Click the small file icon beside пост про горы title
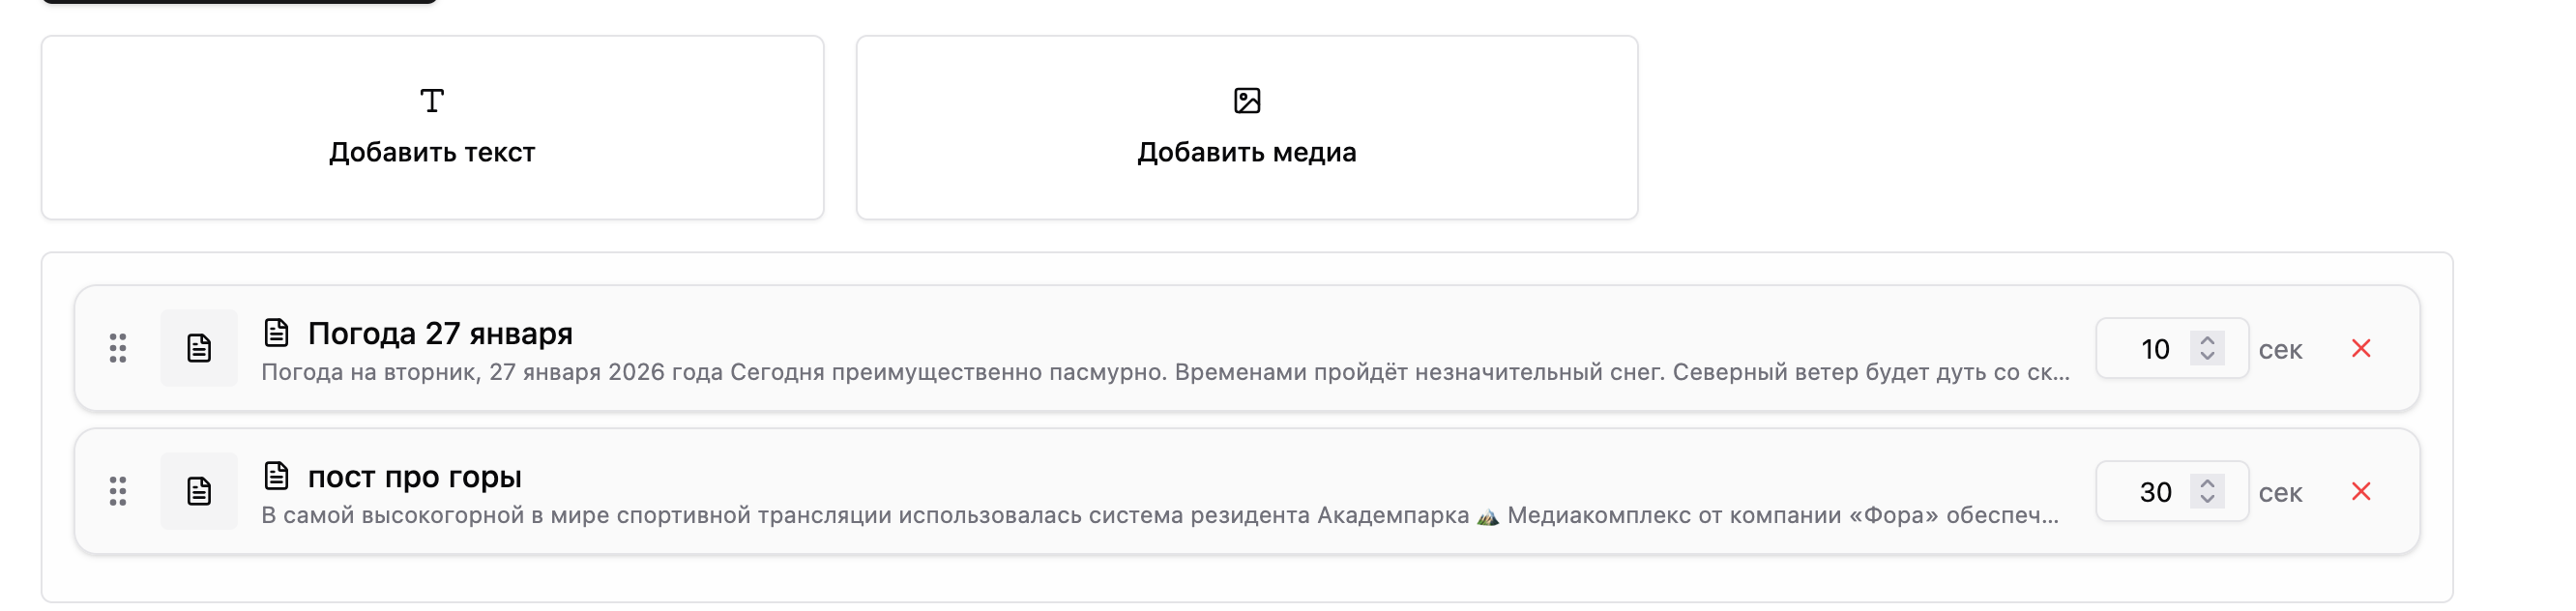The height and width of the screenshot is (611, 2576). pos(276,475)
